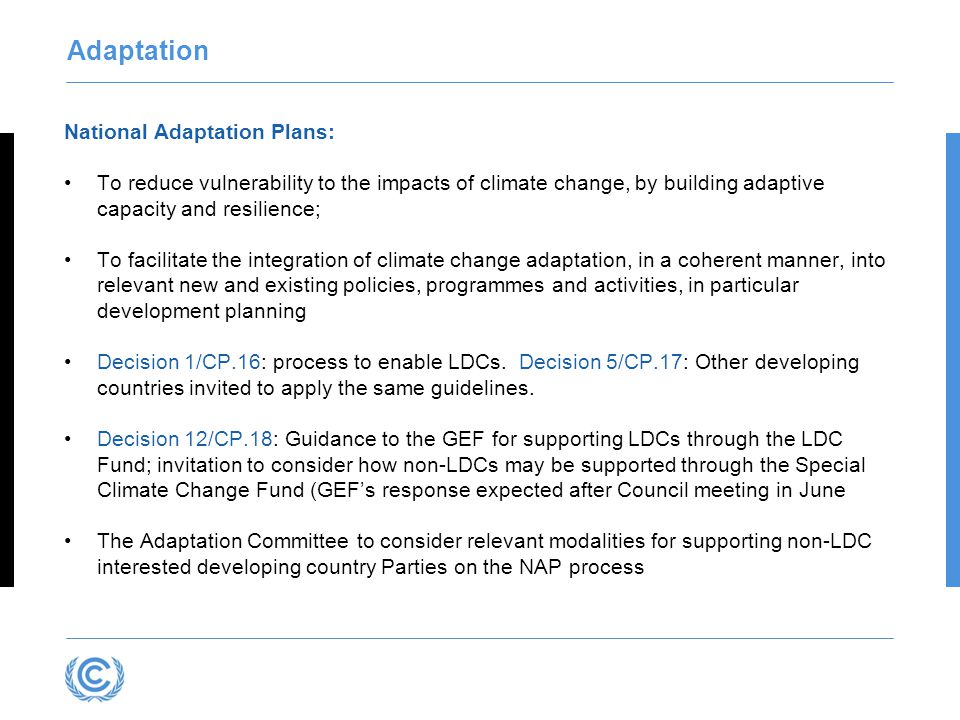The height and width of the screenshot is (720, 960).
Task: Click the horizontal line under the title
Action: click(x=480, y=82)
